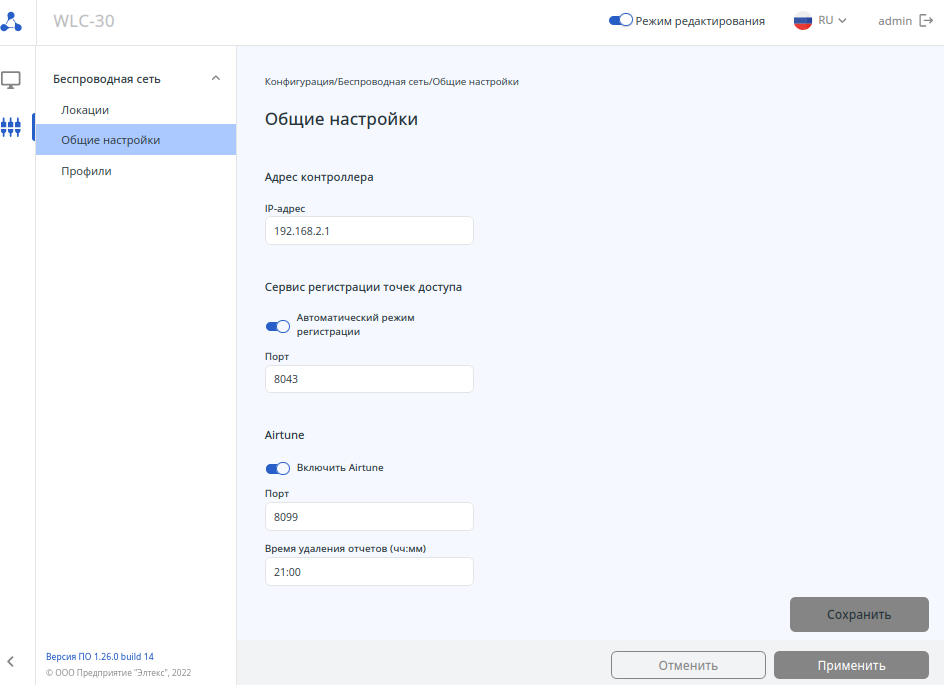
Task: Click the software version link
Action: pyautogui.click(x=100, y=657)
